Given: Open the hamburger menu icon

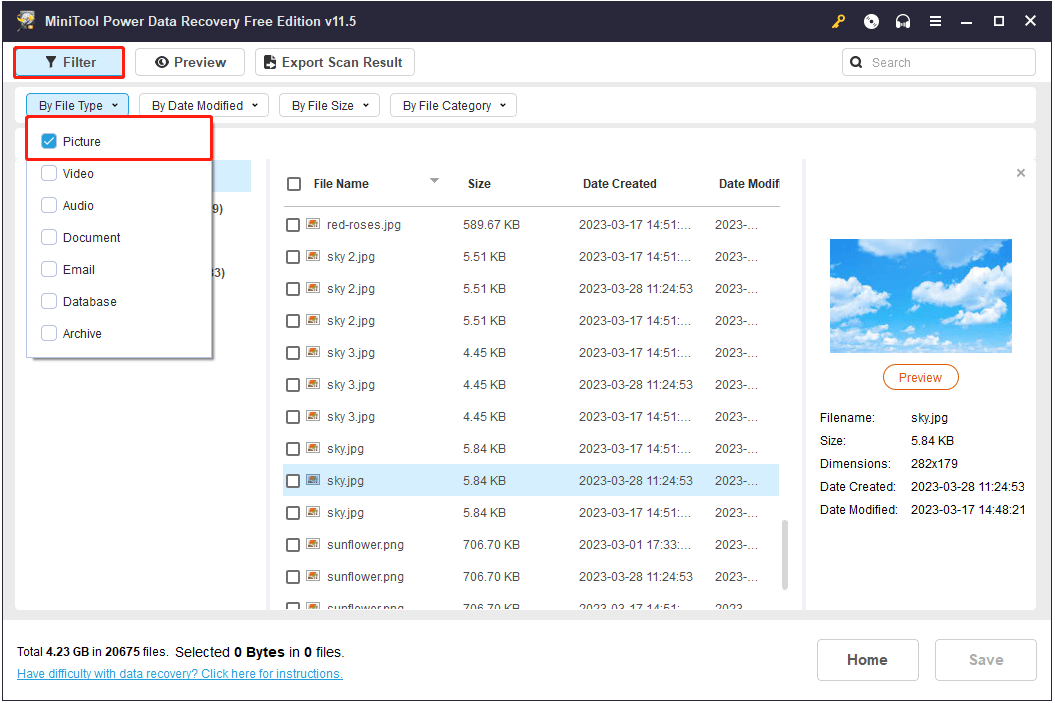Looking at the screenshot, I should click(x=935, y=22).
